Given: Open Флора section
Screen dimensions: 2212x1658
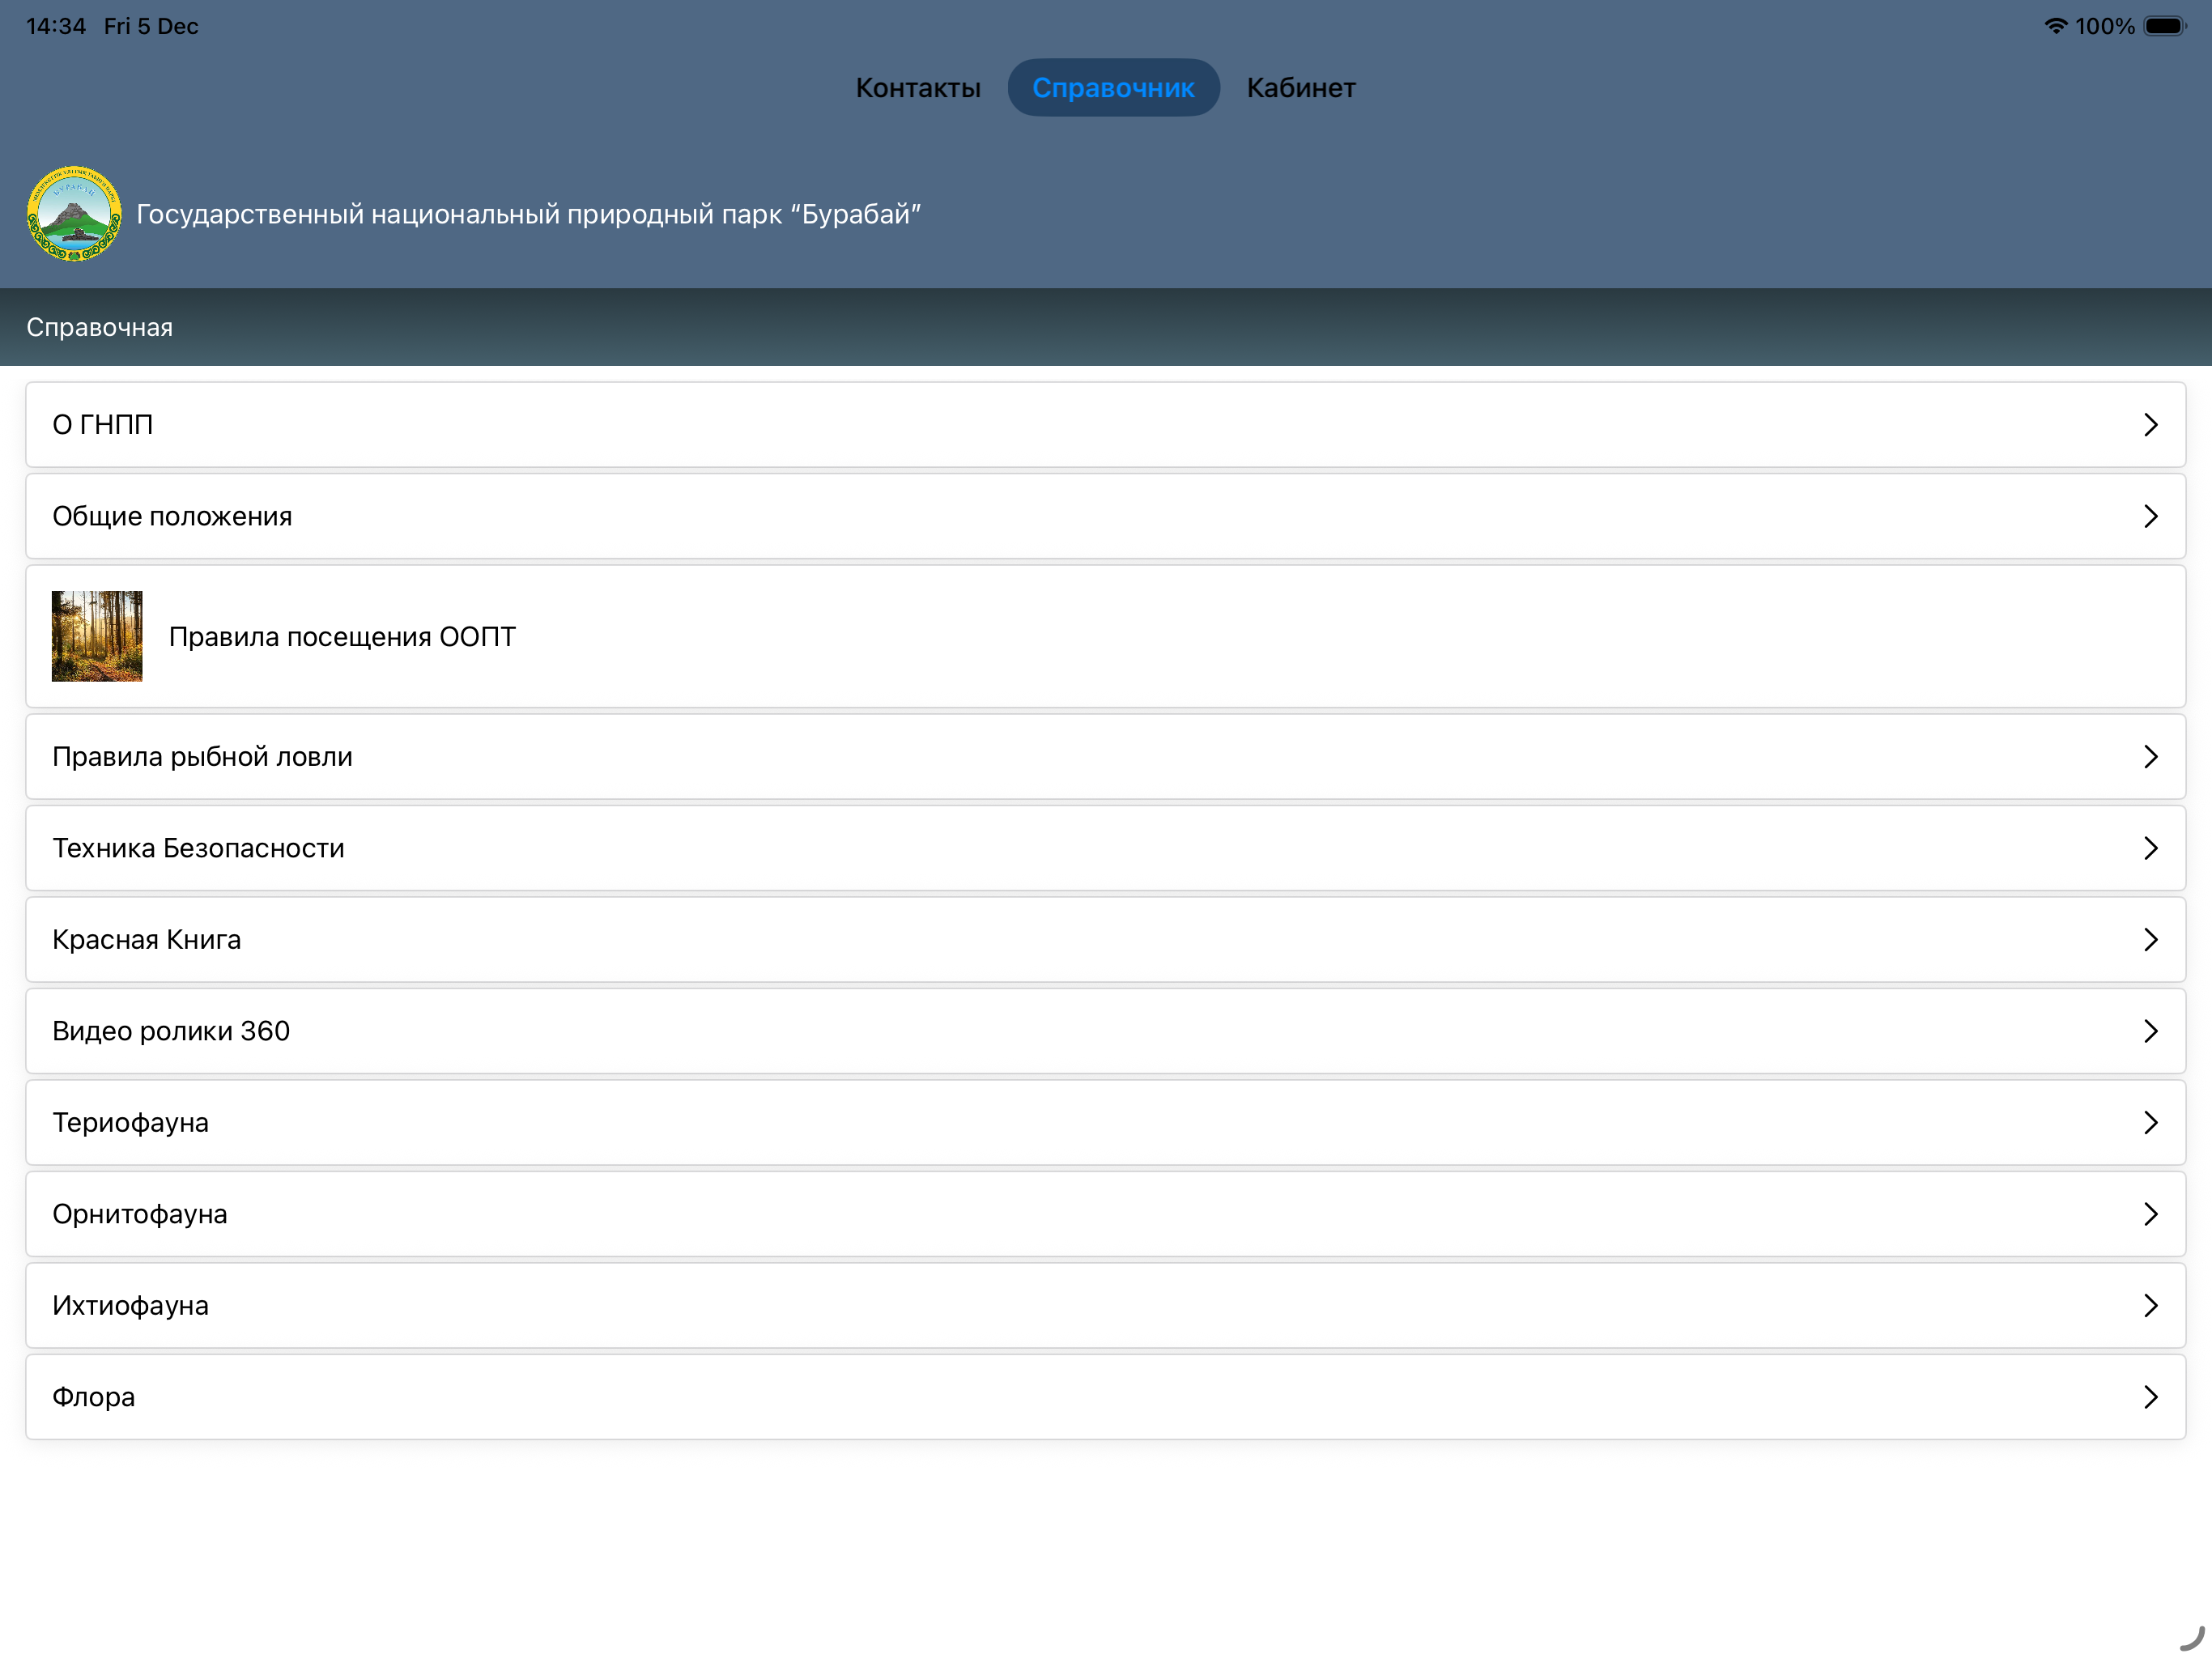Looking at the screenshot, I should (x=1106, y=1397).
